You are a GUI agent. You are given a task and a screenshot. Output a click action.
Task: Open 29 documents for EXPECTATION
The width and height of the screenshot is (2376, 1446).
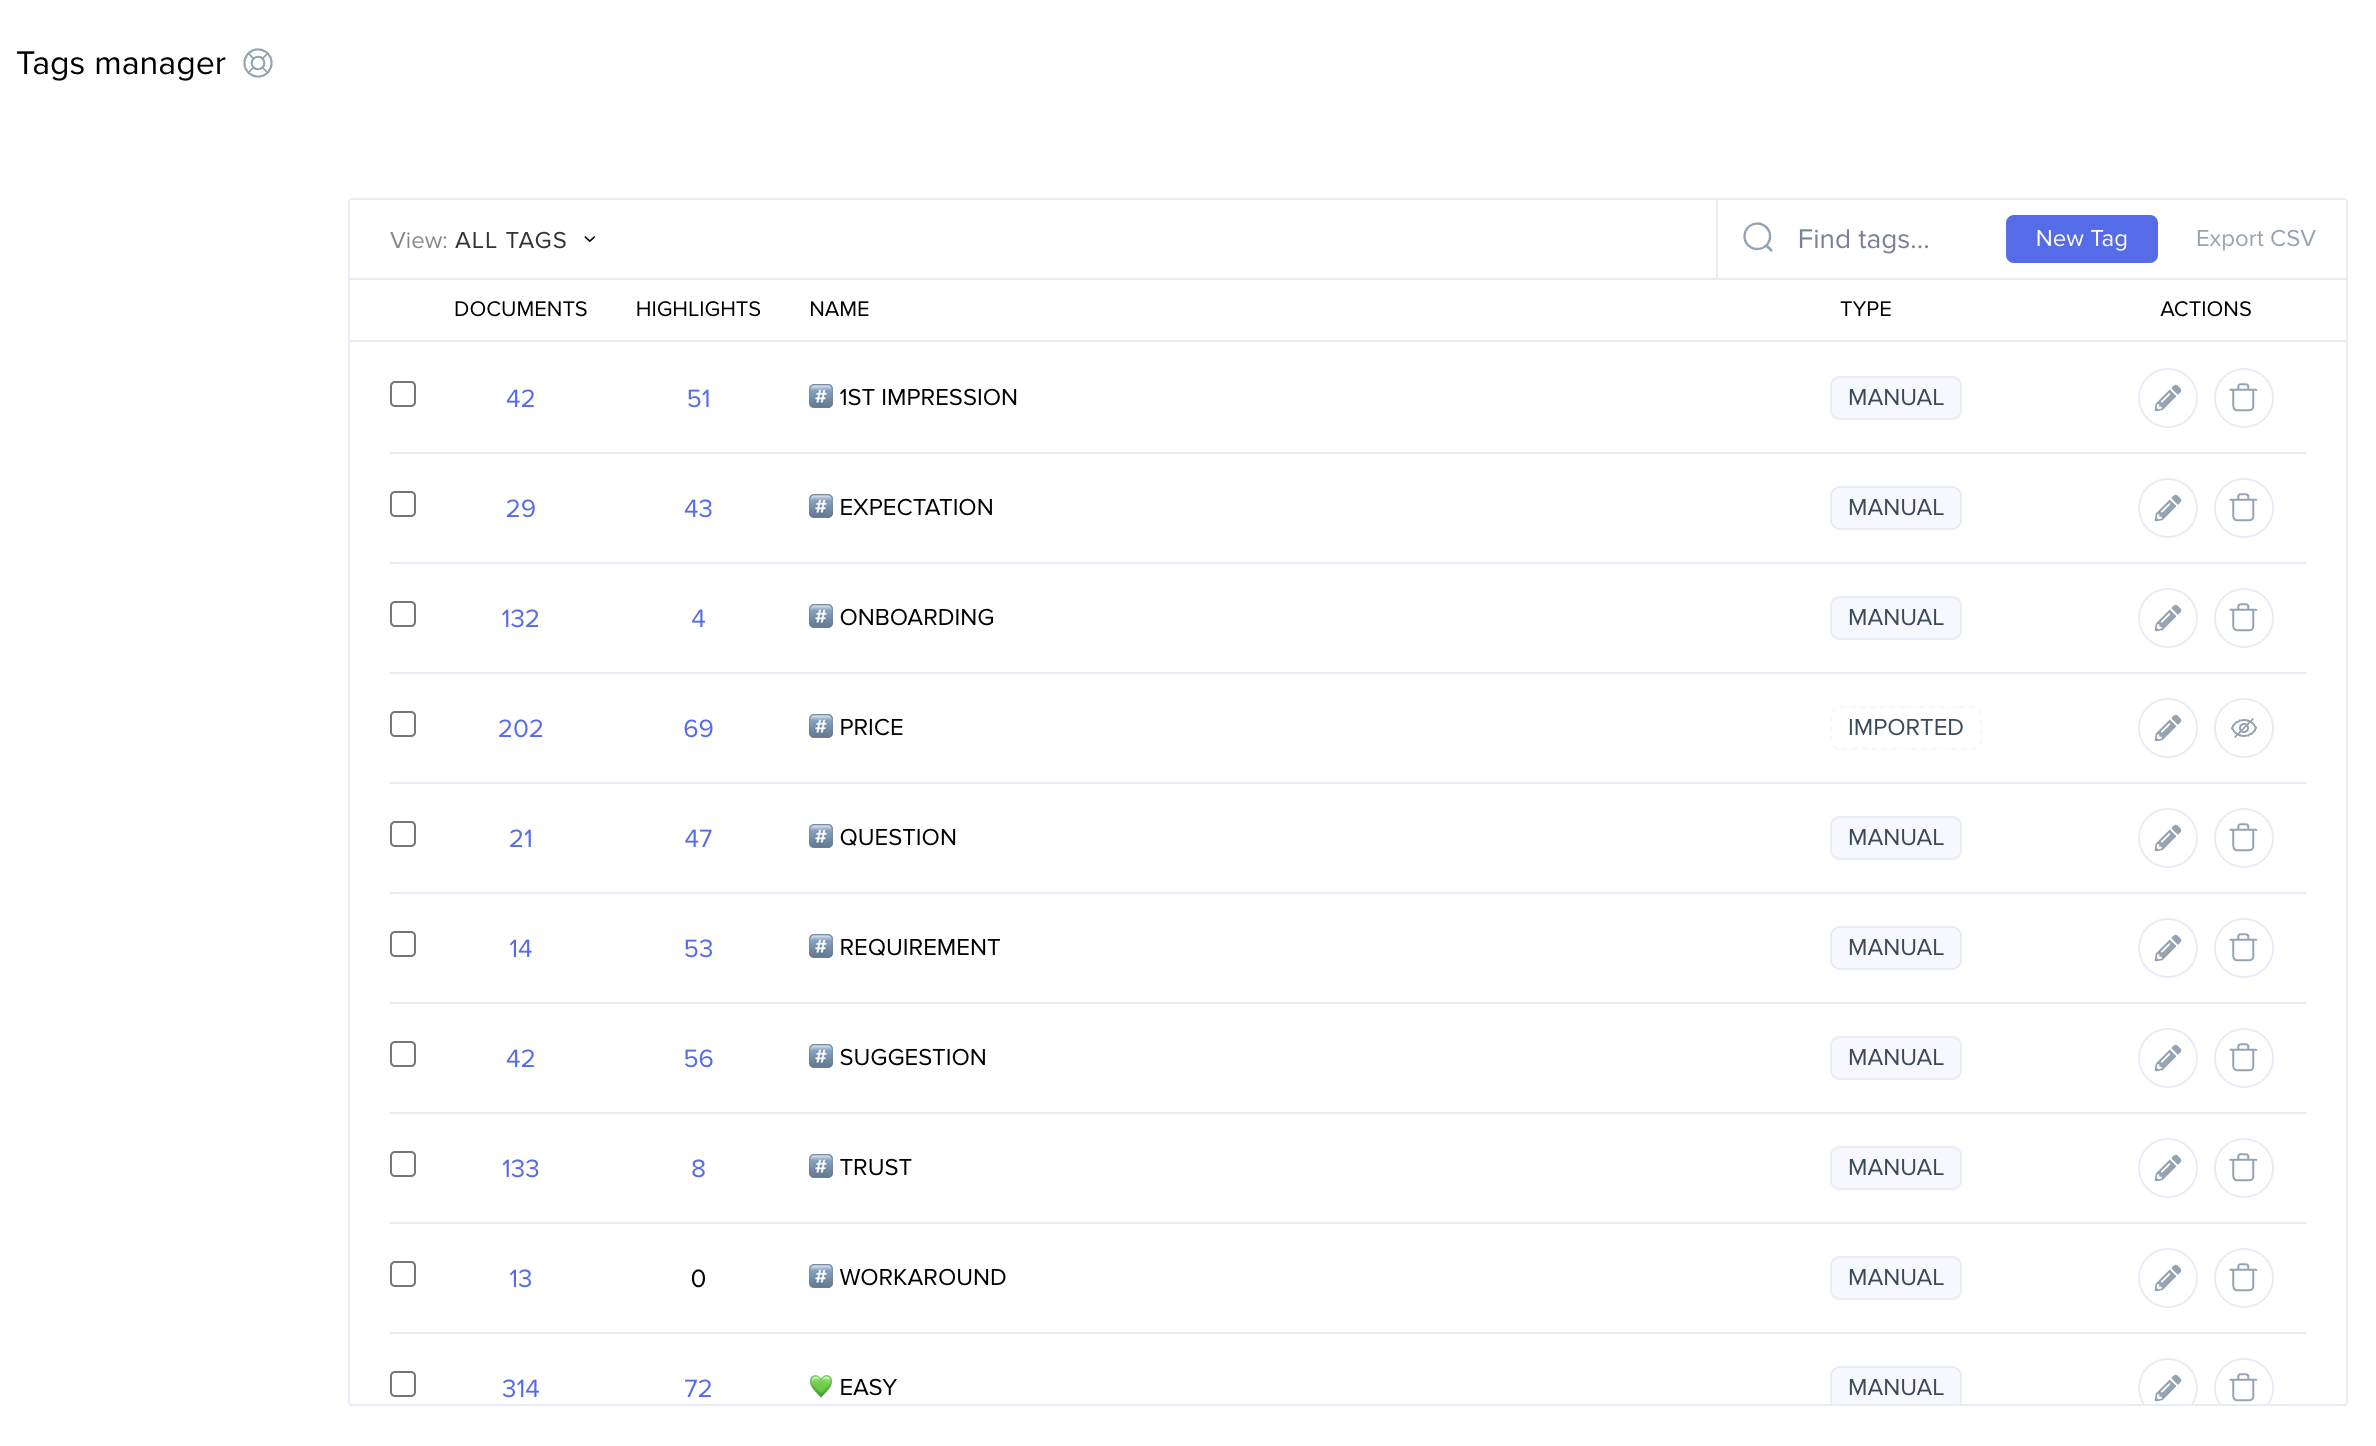tap(520, 508)
